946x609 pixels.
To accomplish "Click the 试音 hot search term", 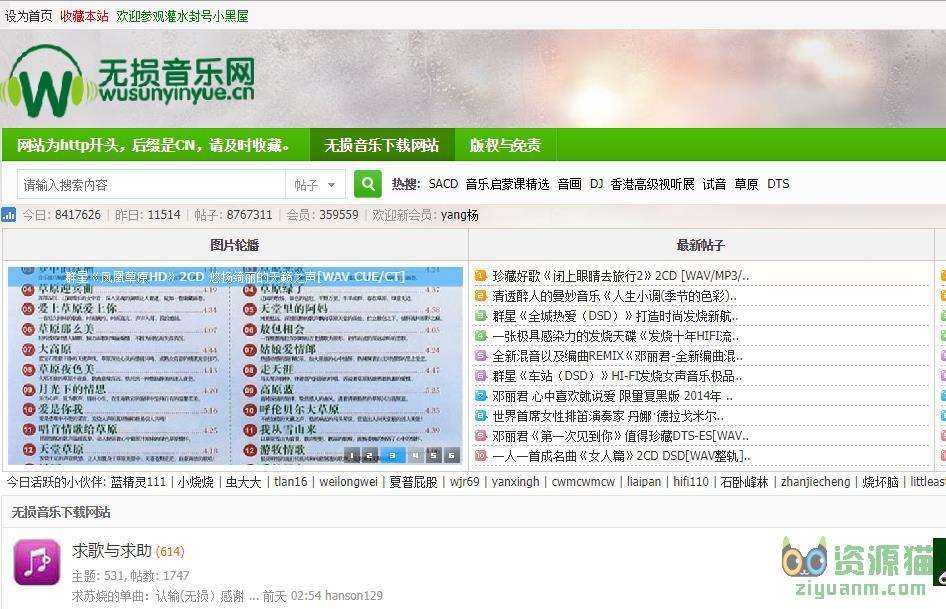I will [714, 184].
